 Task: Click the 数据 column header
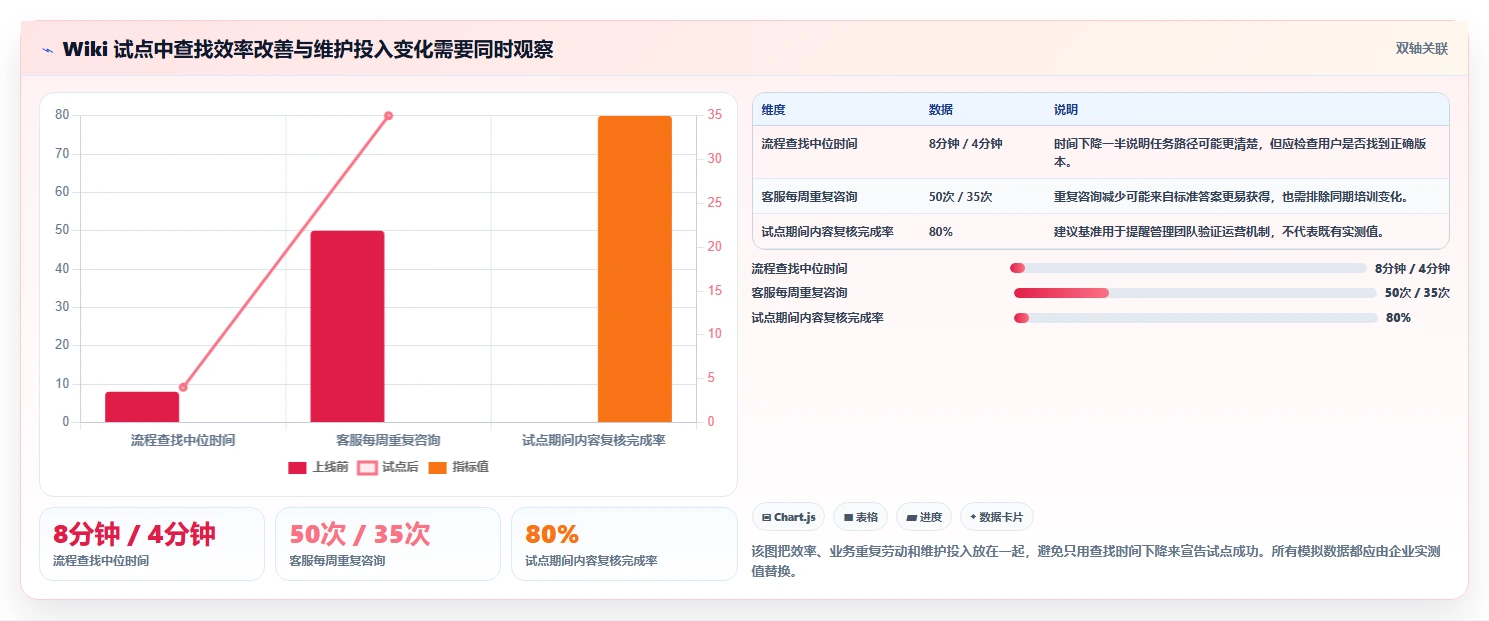pyautogui.click(x=941, y=109)
